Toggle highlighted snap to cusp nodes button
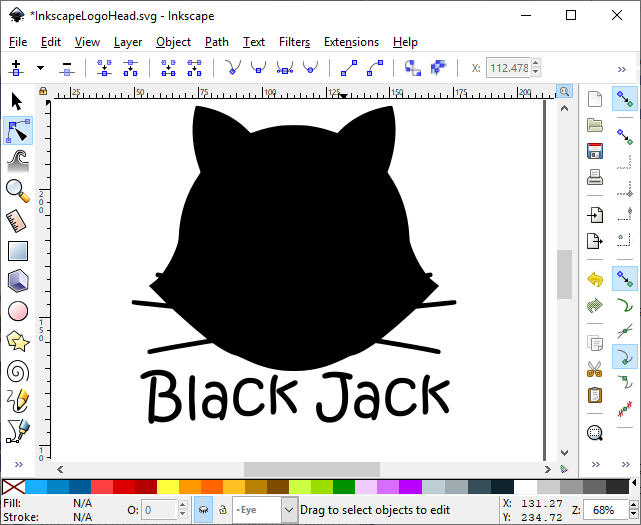The width and height of the screenshot is (641, 525). pos(625,357)
